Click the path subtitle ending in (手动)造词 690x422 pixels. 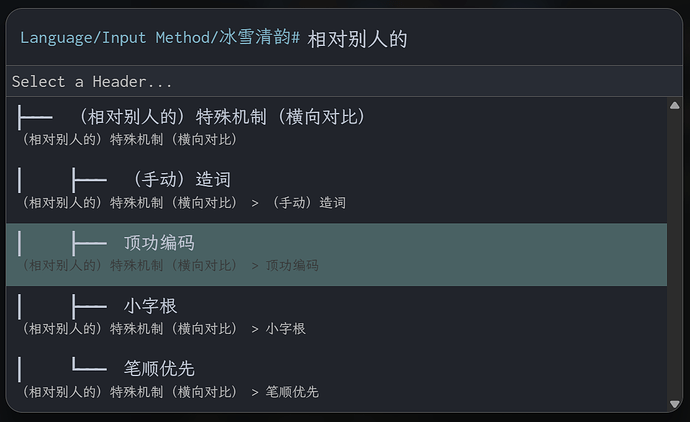(x=183, y=202)
